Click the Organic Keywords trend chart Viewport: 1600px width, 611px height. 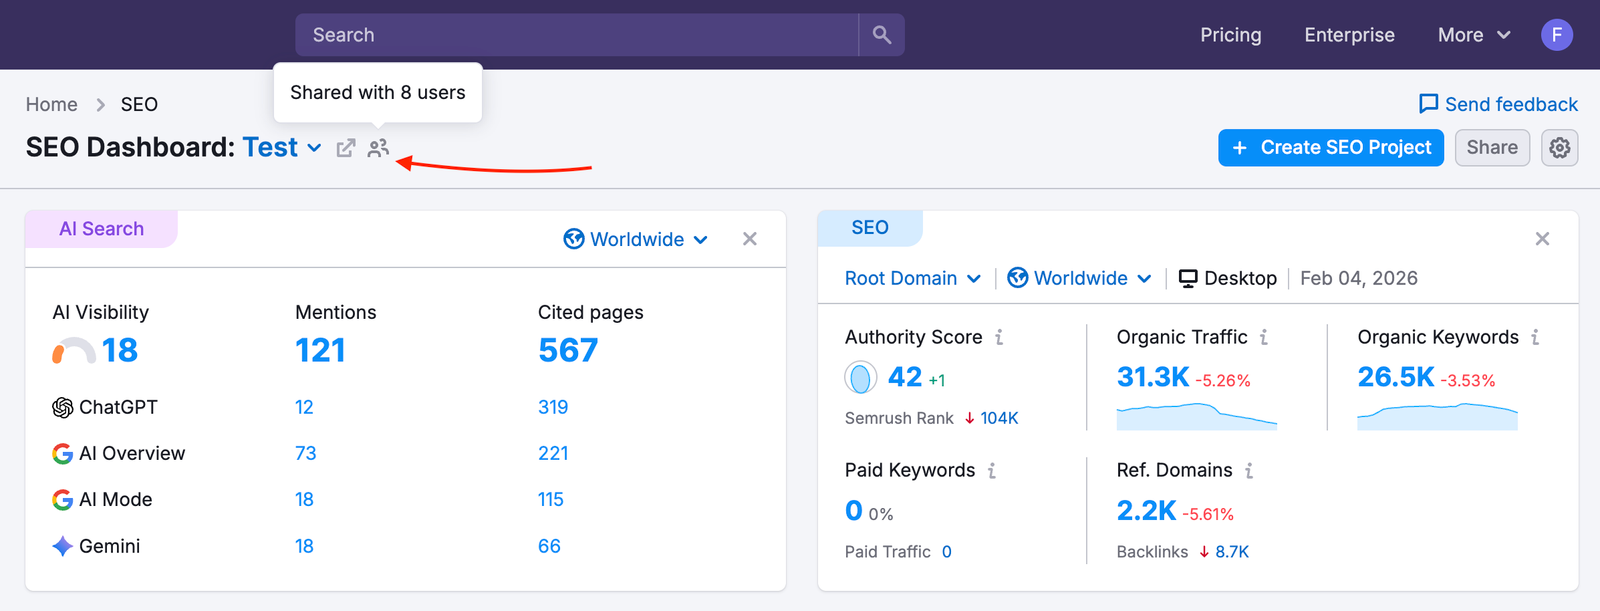pyautogui.click(x=1437, y=416)
